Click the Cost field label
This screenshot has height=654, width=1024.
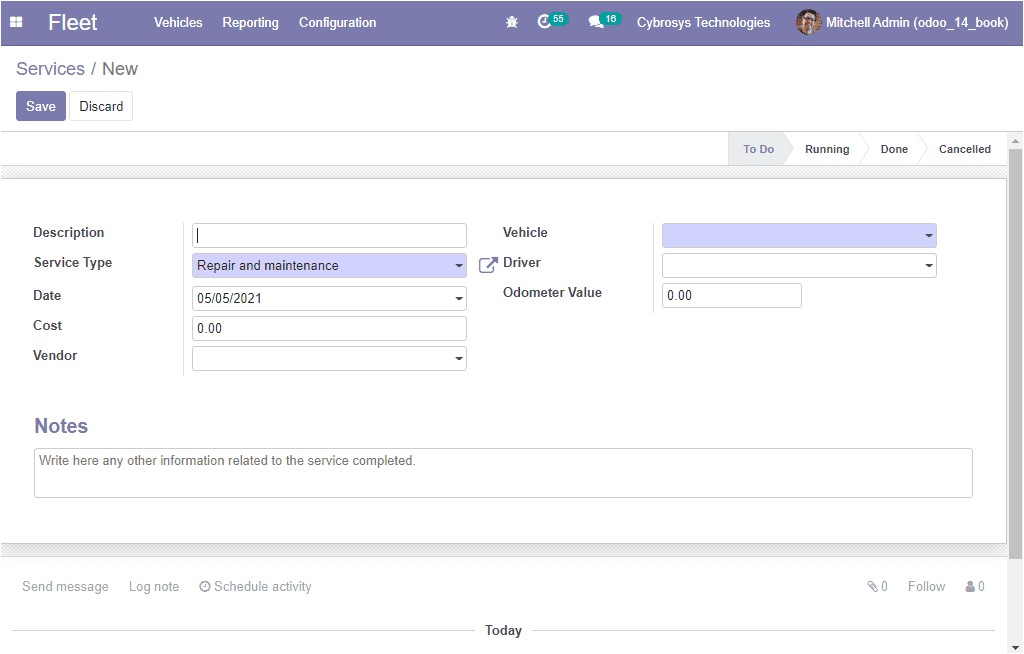coord(48,325)
